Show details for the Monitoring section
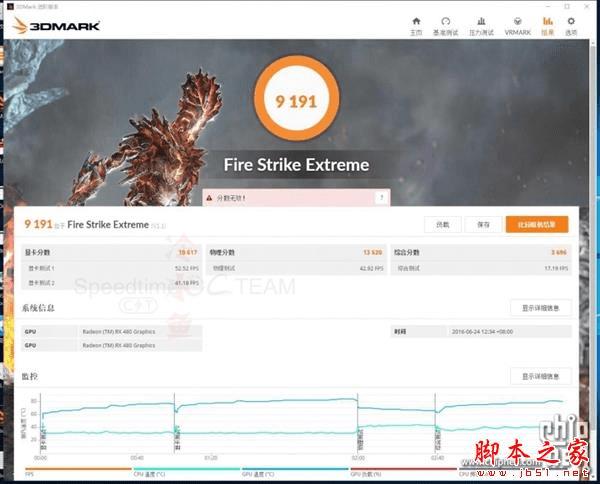The image size is (600, 484). 541,376
